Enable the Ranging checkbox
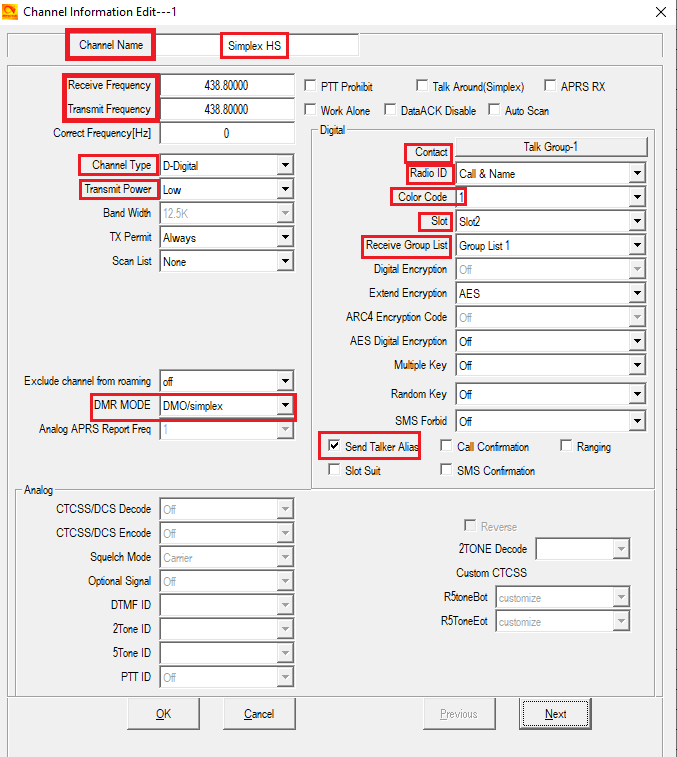The height and width of the screenshot is (757, 677). [x=565, y=446]
